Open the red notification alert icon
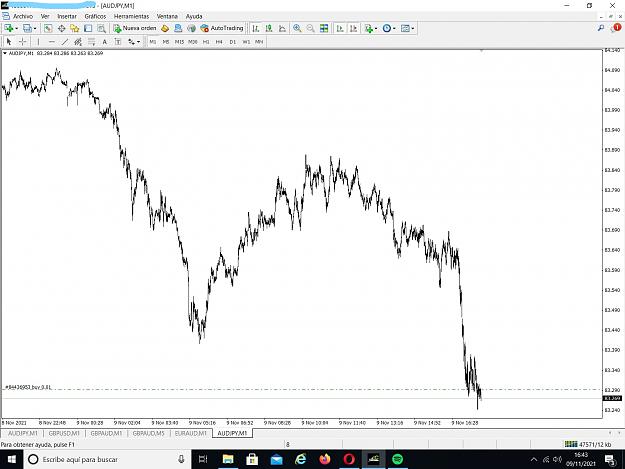The width and height of the screenshot is (625, 469). point(616,28)
